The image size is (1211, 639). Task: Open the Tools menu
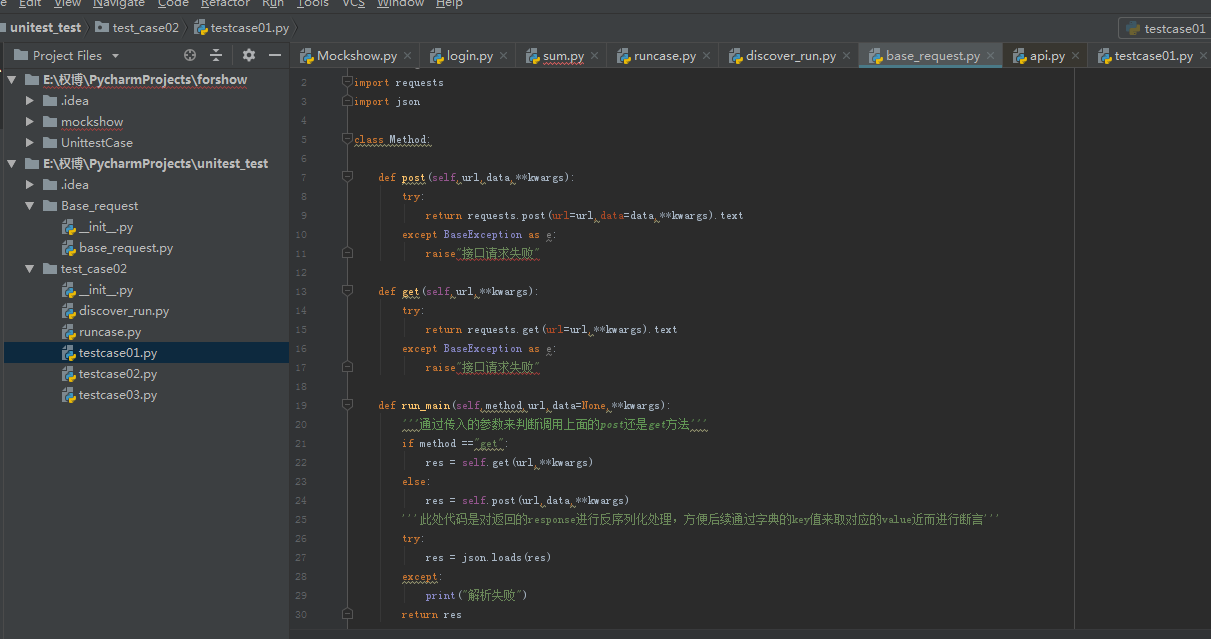coord(313,4)
